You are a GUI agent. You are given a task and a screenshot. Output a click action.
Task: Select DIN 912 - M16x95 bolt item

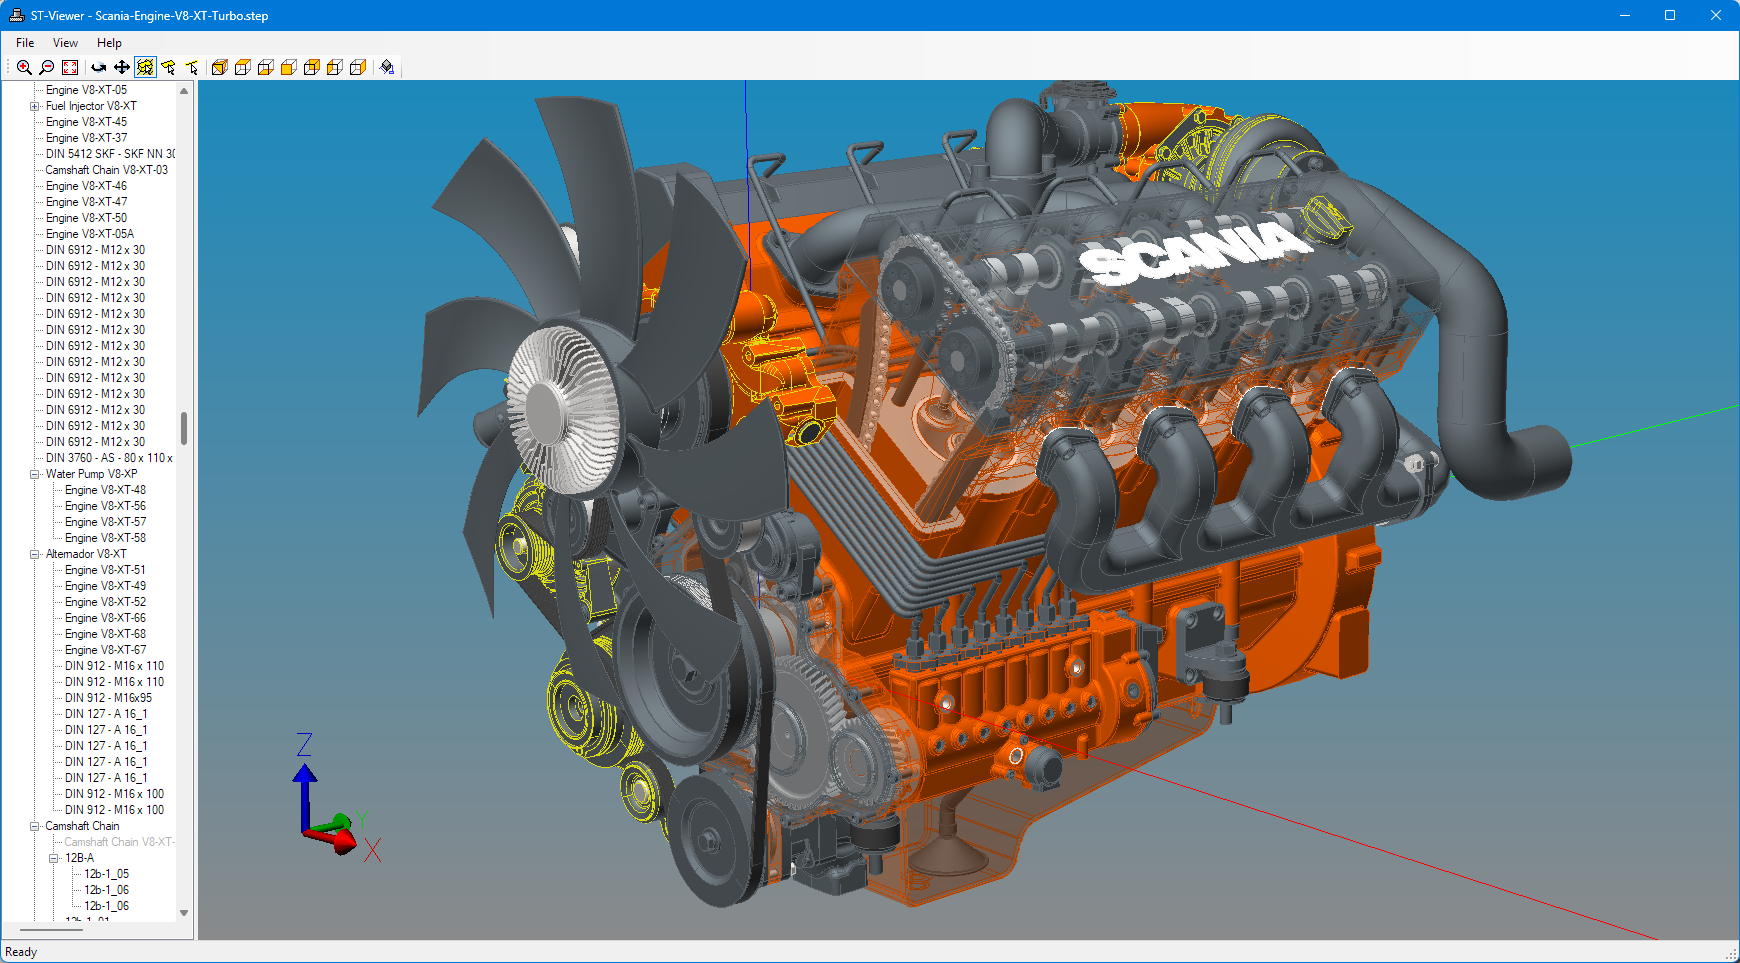click(108, 698)
